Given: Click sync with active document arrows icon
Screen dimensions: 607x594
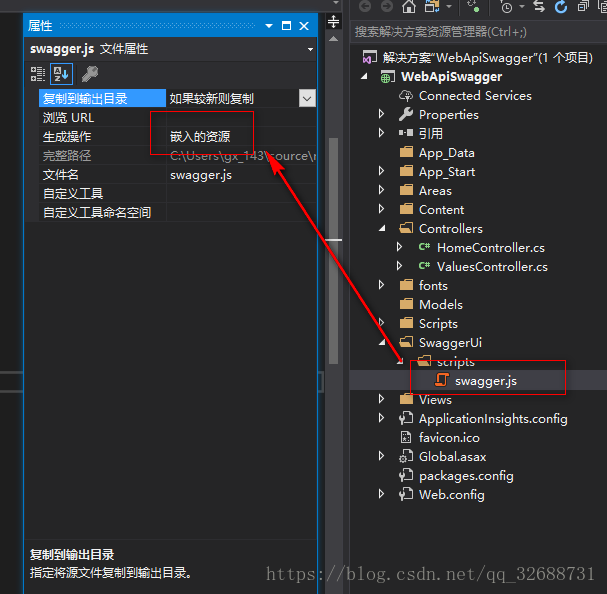Looking at the screenshot, I should pyautogui.click(x=539, y=7).
